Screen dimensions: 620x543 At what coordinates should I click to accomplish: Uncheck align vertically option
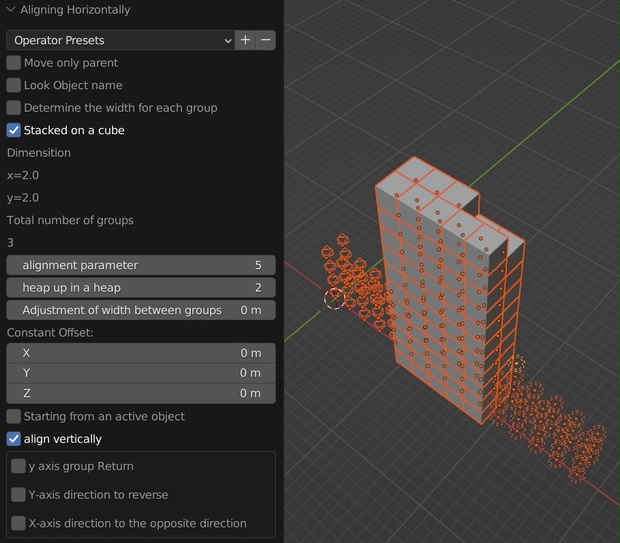click(x=14, y=439)
